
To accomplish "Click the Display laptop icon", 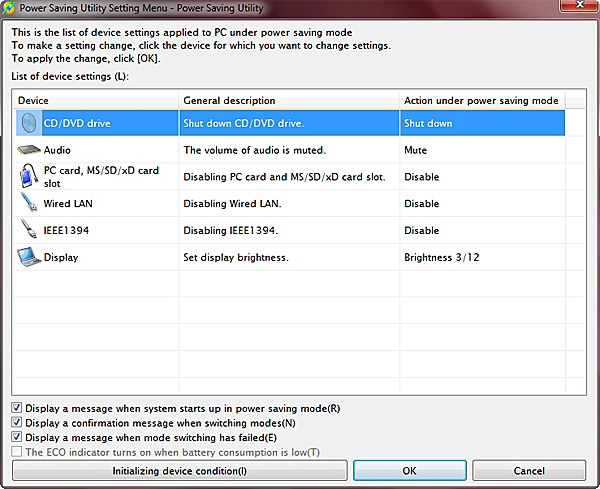I will point(29,258).
